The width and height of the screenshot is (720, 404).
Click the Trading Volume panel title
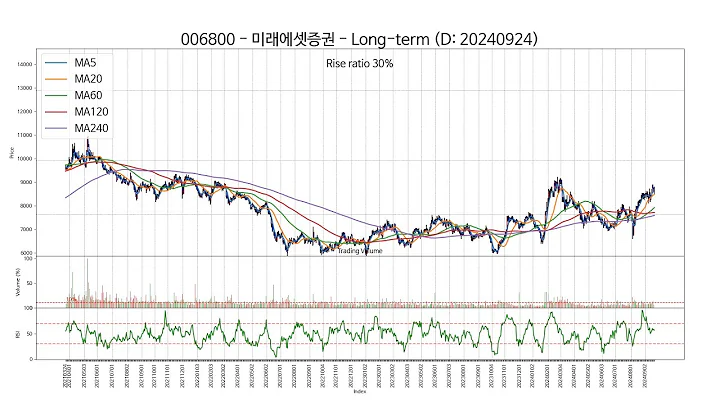pyautogui.click(x=360, y=251)
